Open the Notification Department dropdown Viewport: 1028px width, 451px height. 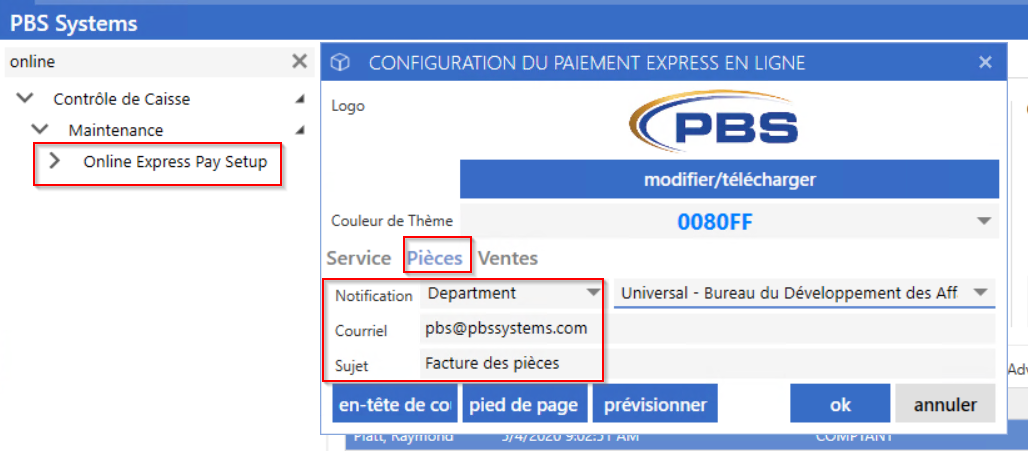[x=511, y=293]
